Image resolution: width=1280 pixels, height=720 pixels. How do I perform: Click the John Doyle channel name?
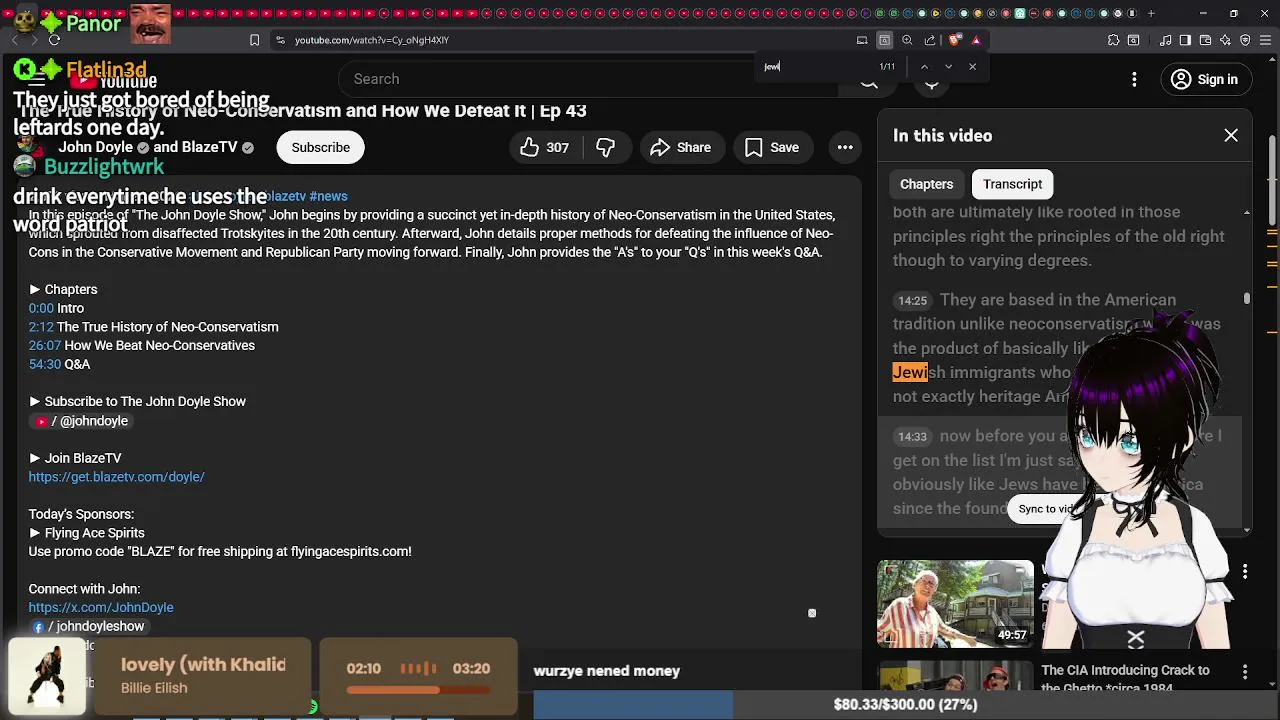coord(95,147)
